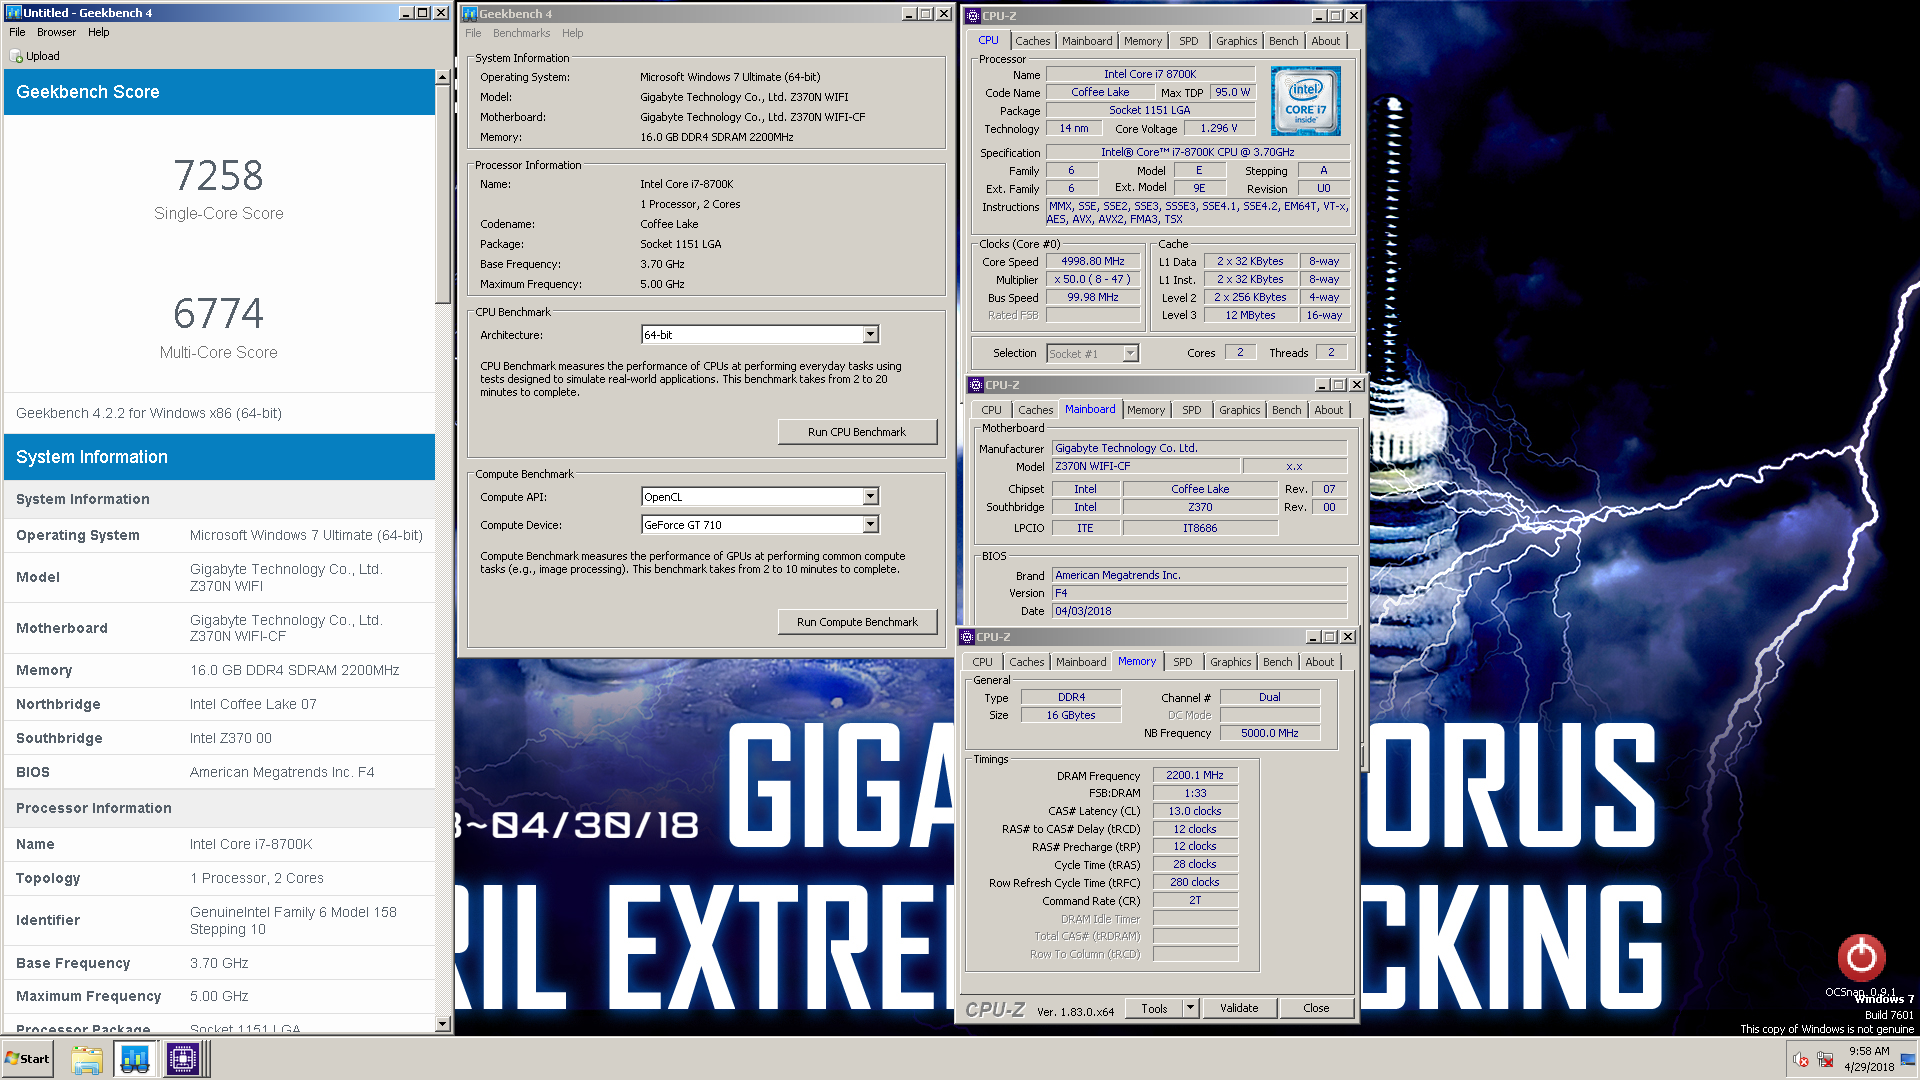Open Graphics tab in the Mainboard CPU-Z window
This screenshot has width=1920, height=1080.
(1239, 410)
